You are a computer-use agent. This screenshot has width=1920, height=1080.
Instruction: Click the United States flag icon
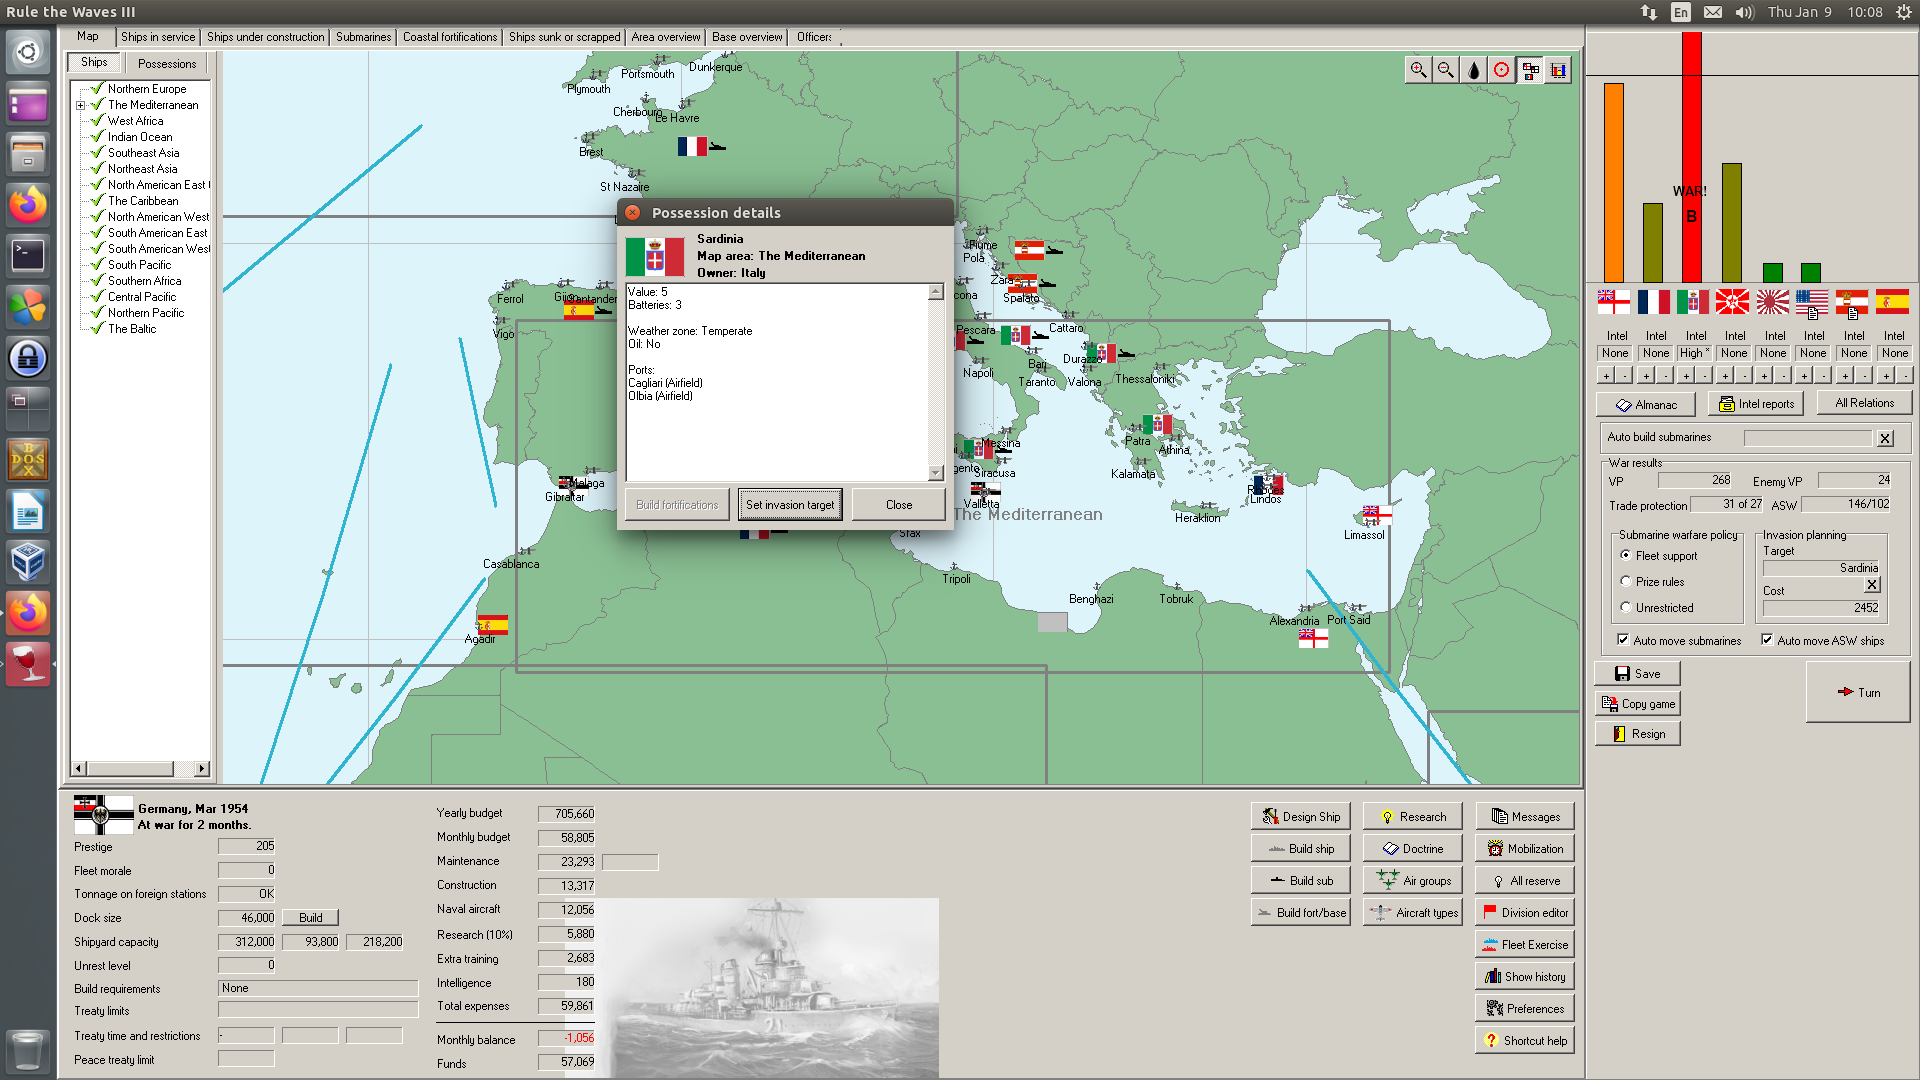click(1812, 301)
